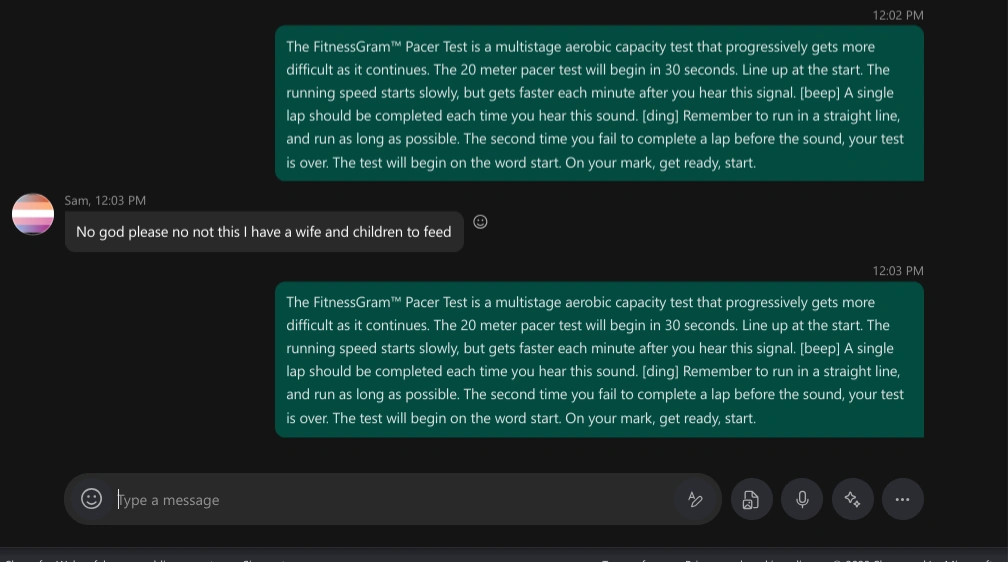Open the sparkle AI assistant button
Viewport: 1008px width, 562px height.
[853, 499]
